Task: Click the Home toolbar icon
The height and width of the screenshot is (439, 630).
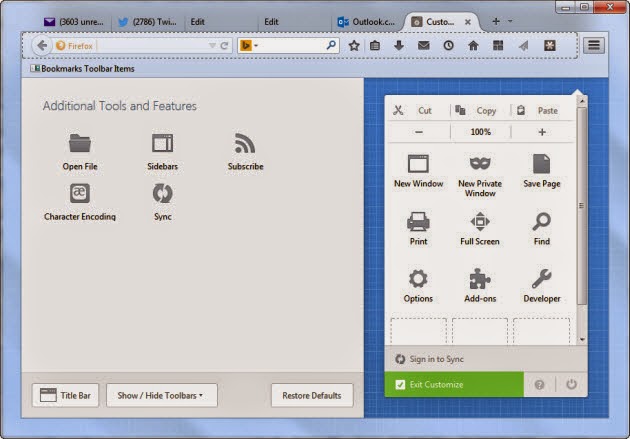Action: pyautogui.click(x=473, y=45)
